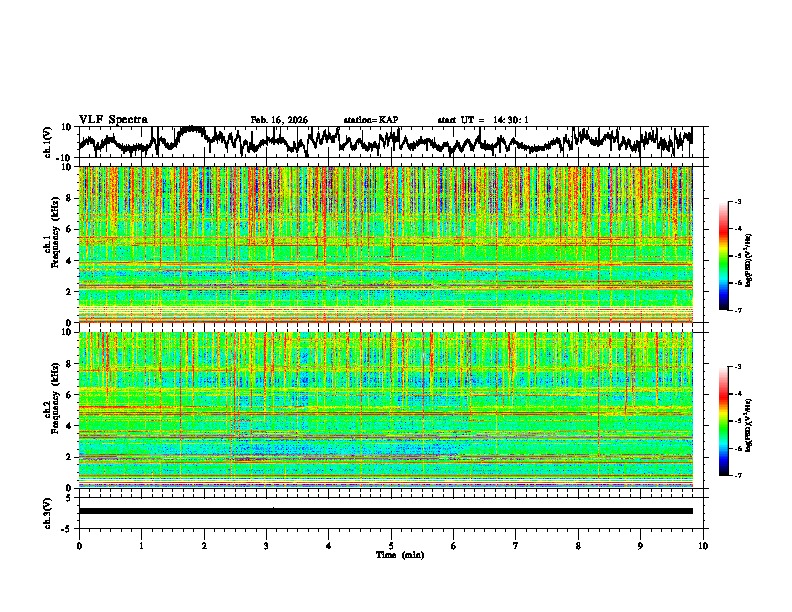Click the time axis tick label "7"

pyautogui.click(x=516, y=546)
